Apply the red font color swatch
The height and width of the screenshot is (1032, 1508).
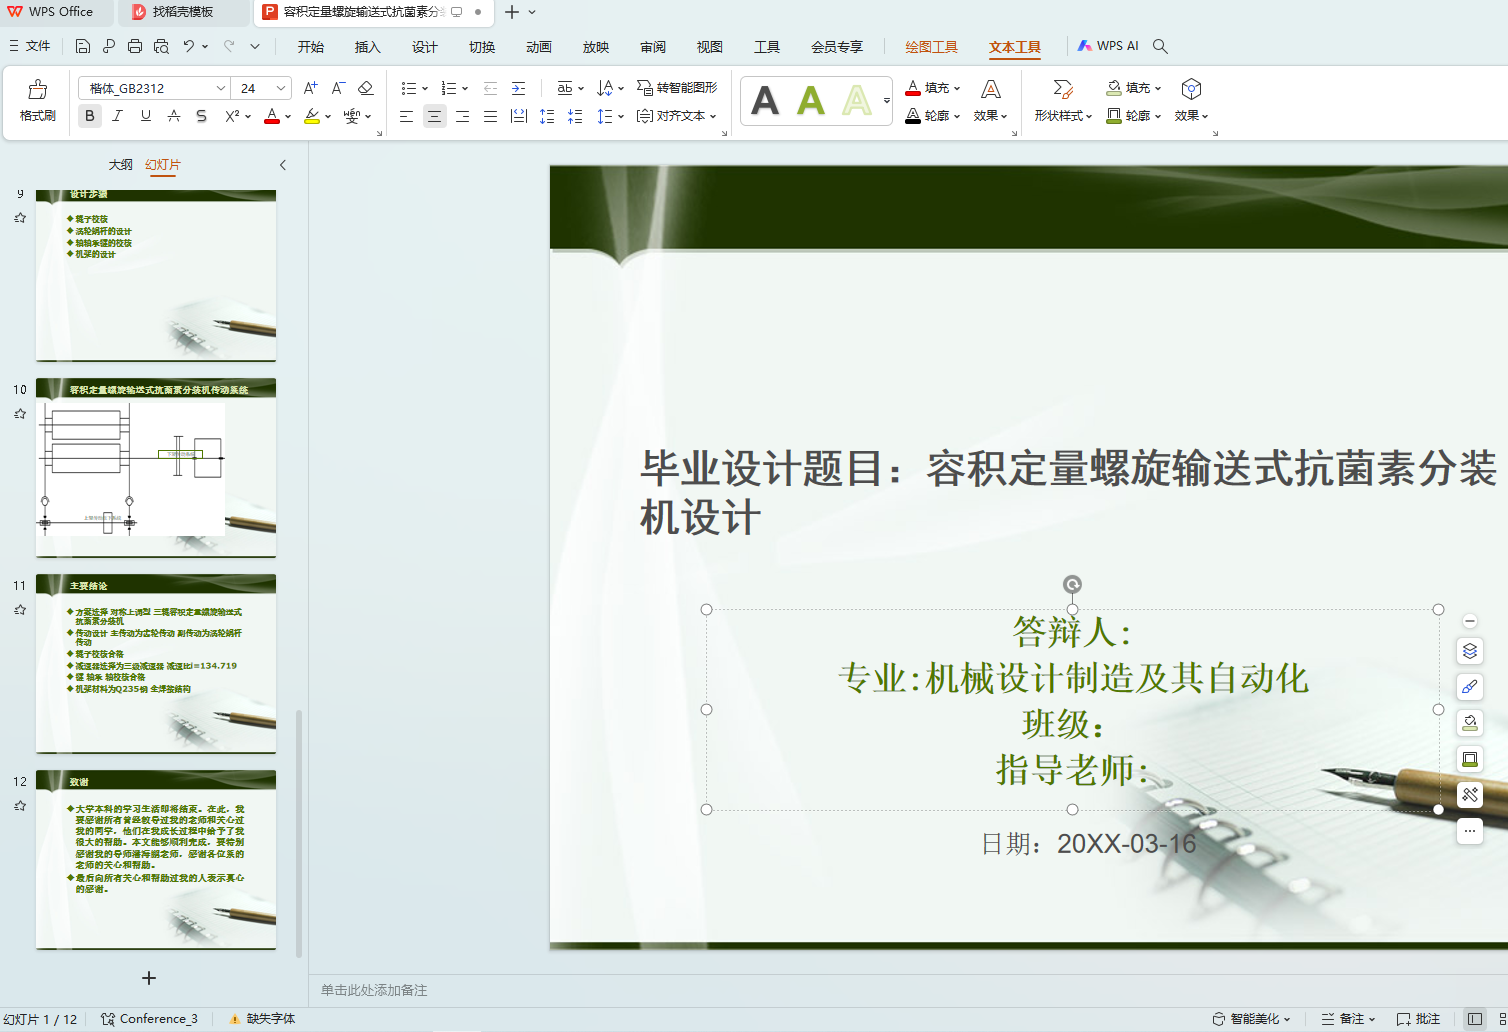pyautogui.click(x=271, y=116)
